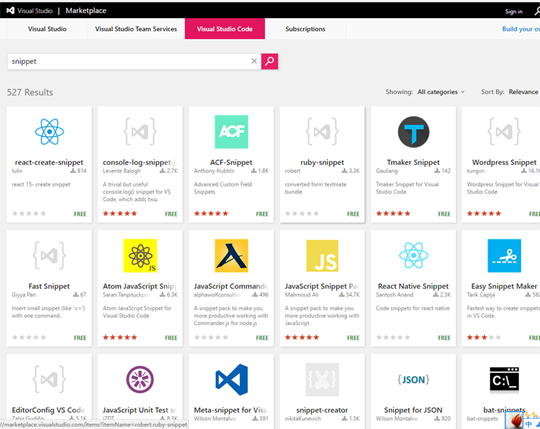Open the react-create-snippet atom icon
This screenshot has height=429, width=540.
click(49, 132)
